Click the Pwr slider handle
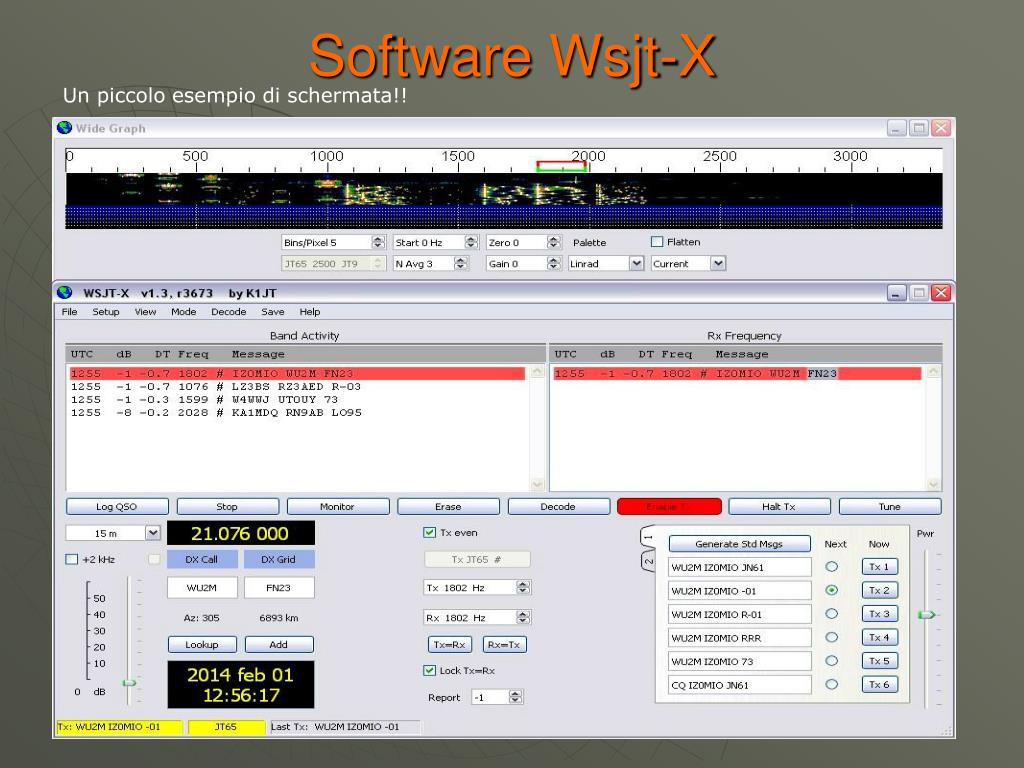 point(926,615)
